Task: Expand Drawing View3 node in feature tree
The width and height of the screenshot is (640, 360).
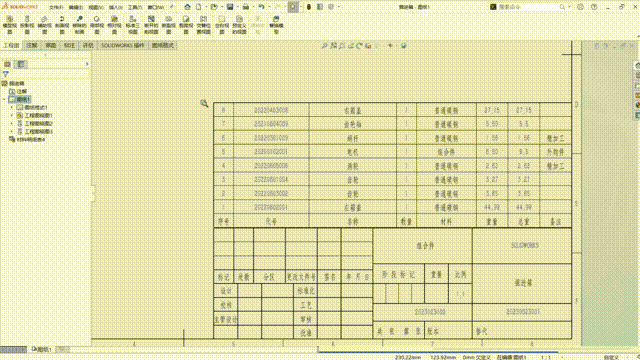Action: [x=12, y=131]
